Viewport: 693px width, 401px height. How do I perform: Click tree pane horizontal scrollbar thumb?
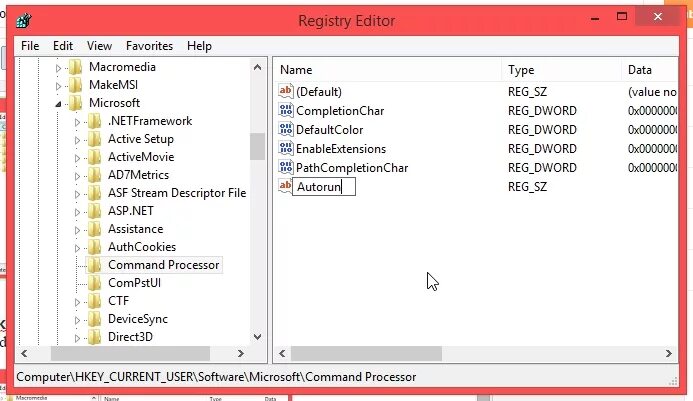pyautogui.click(x=130, y=353)
